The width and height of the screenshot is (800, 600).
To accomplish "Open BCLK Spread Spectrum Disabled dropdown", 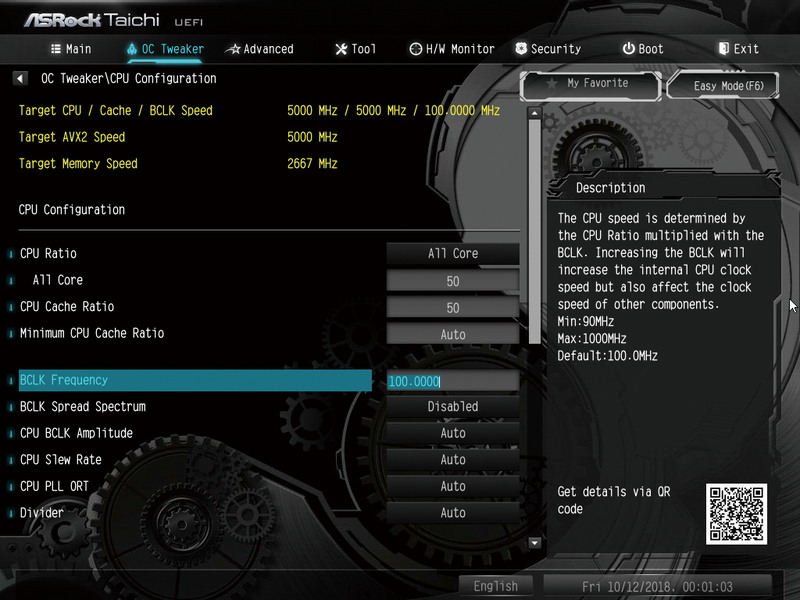I will click(453, 407).
